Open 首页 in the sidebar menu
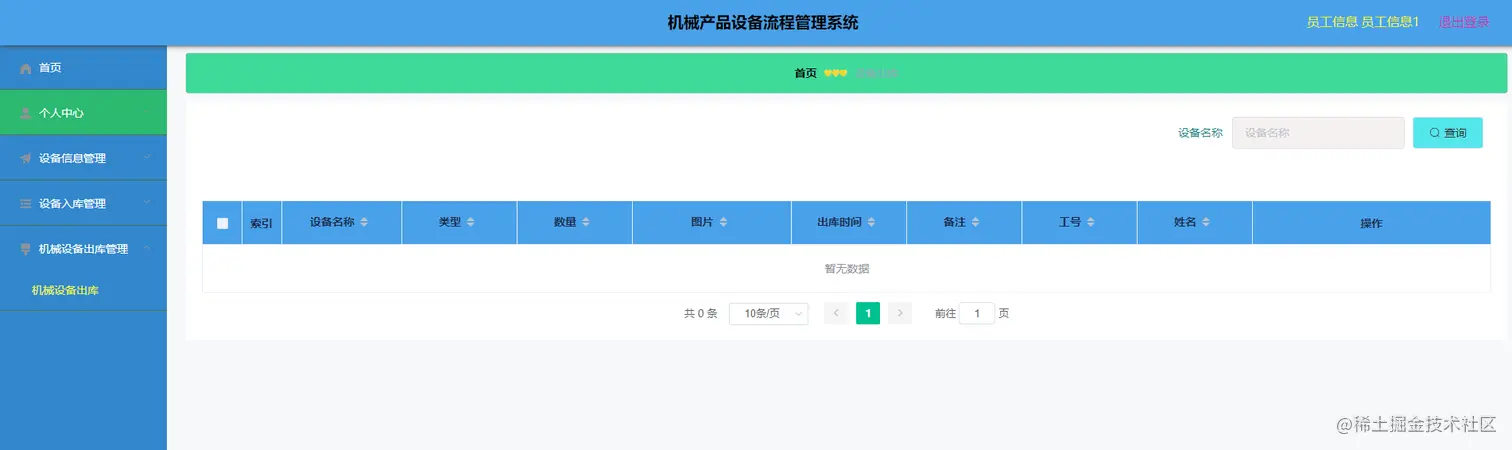Screen dimensions: 1512x450 click(83, 68)
